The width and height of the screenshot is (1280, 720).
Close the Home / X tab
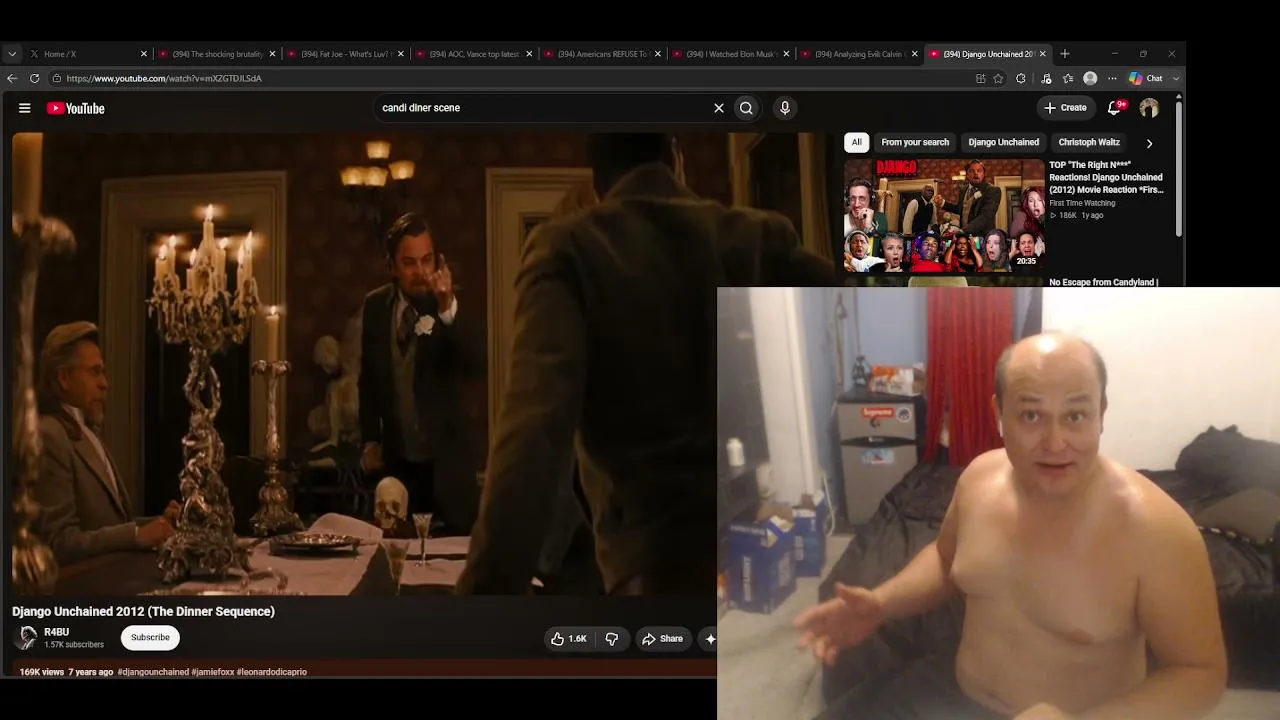tap(144, 54)
